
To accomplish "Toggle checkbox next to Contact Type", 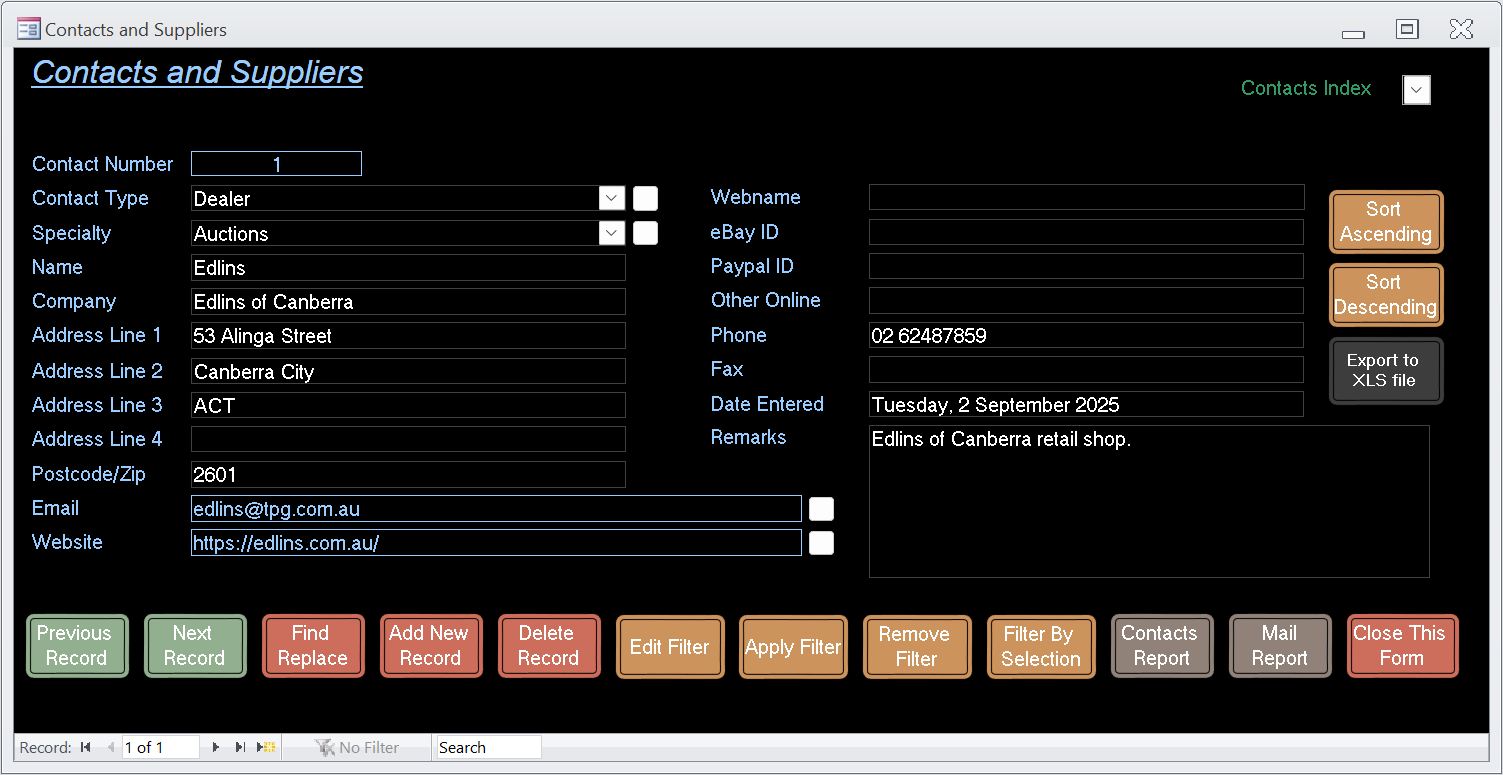I will coord(645,198).
